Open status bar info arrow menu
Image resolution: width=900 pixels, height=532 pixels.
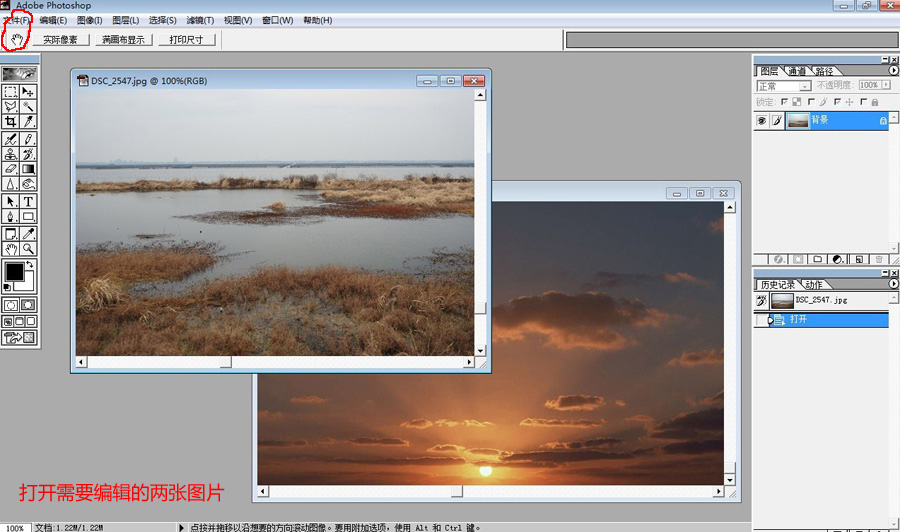(x=181, y=527)
